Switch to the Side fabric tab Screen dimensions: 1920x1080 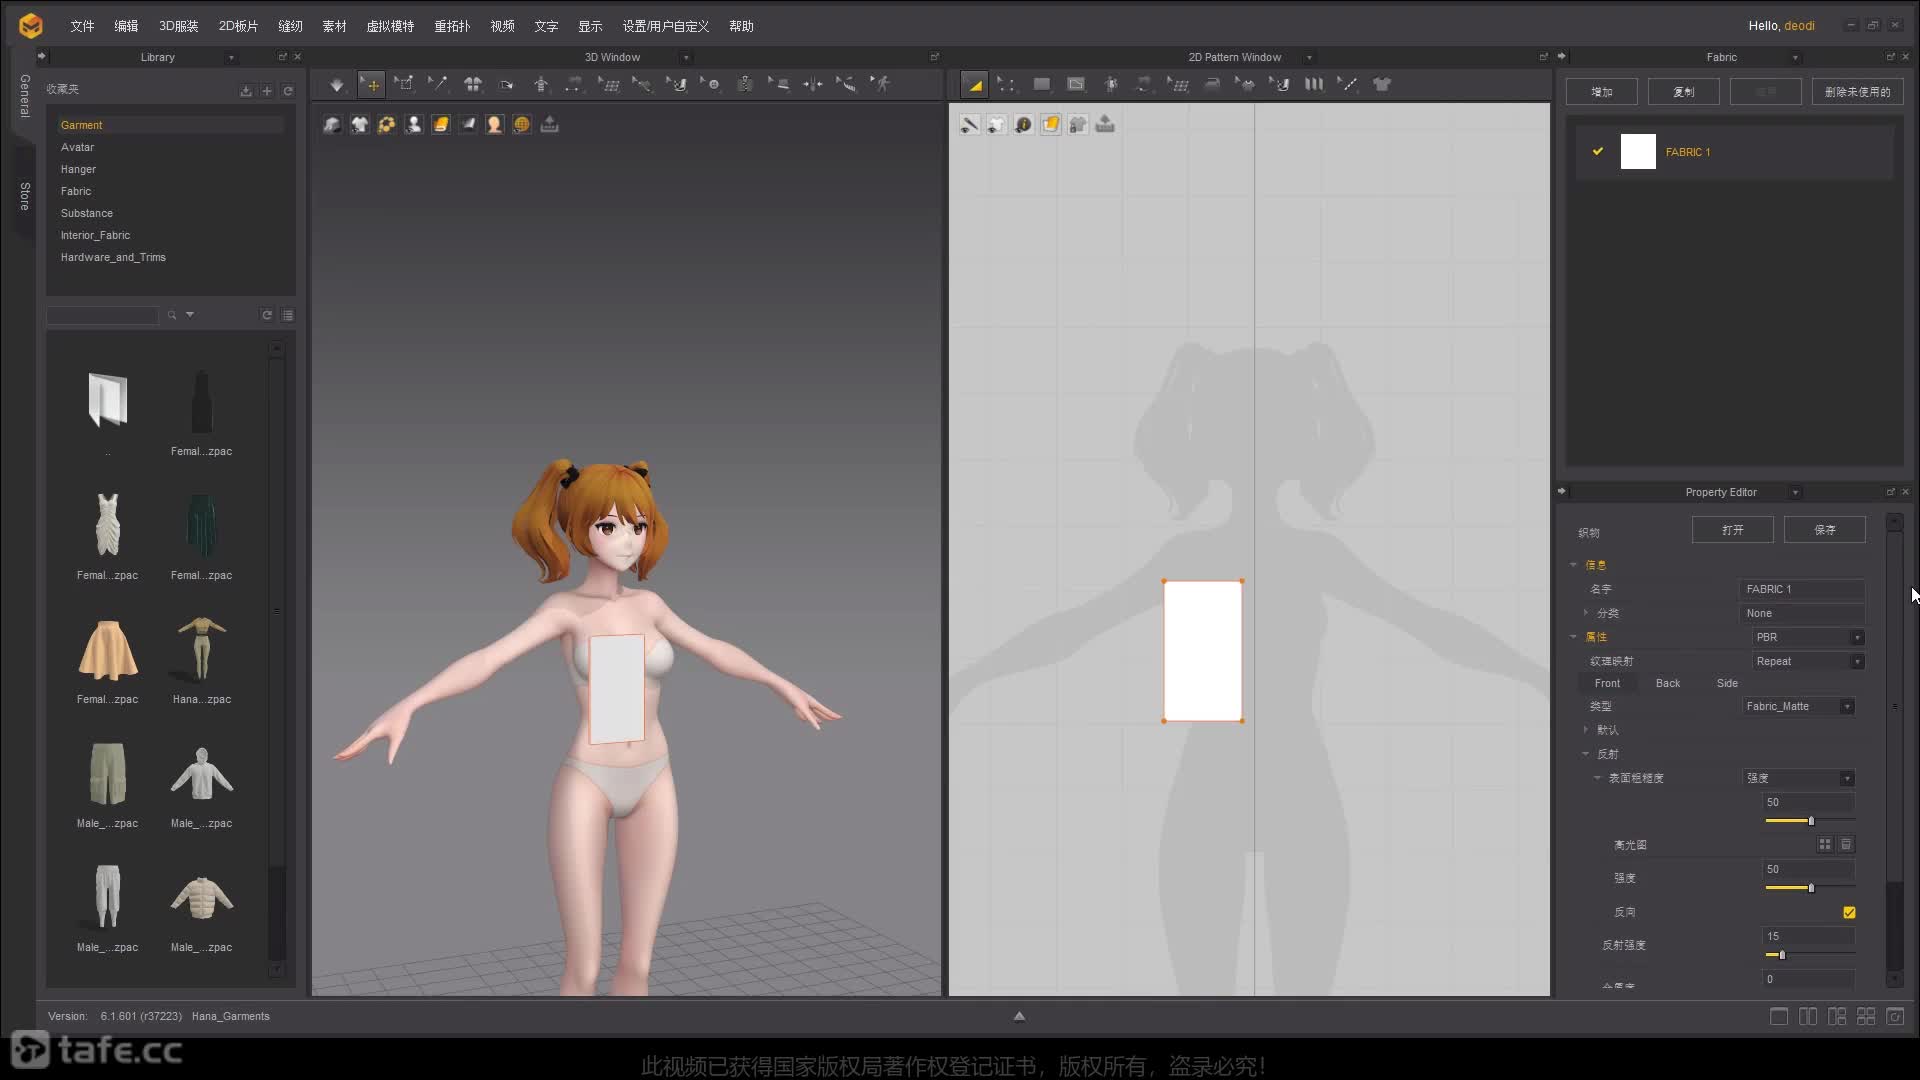1727,683
